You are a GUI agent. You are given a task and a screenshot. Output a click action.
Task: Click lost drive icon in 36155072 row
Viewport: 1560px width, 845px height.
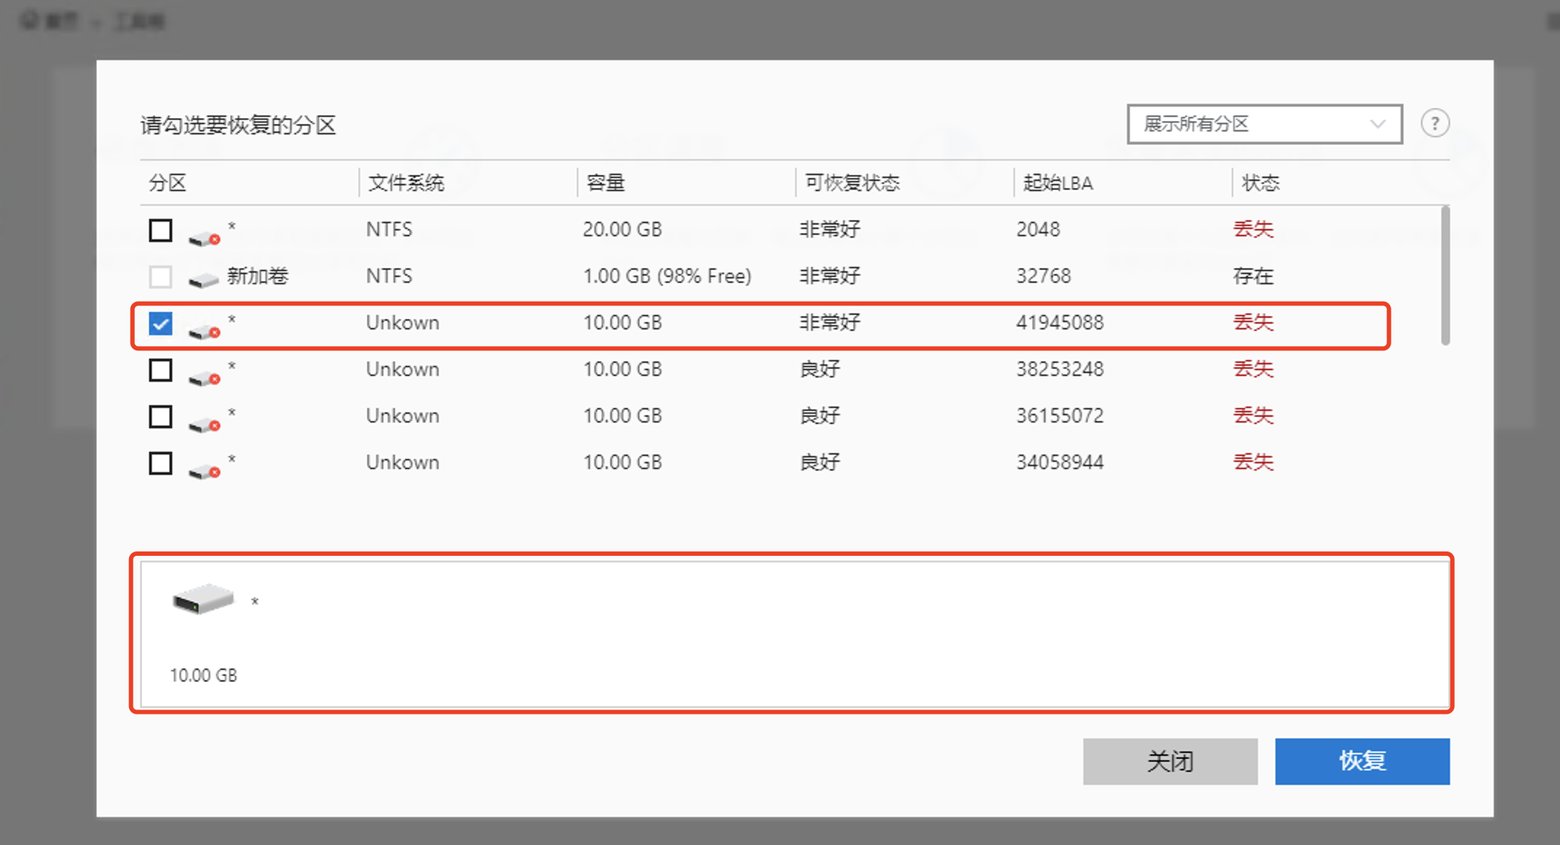(204, 424)
